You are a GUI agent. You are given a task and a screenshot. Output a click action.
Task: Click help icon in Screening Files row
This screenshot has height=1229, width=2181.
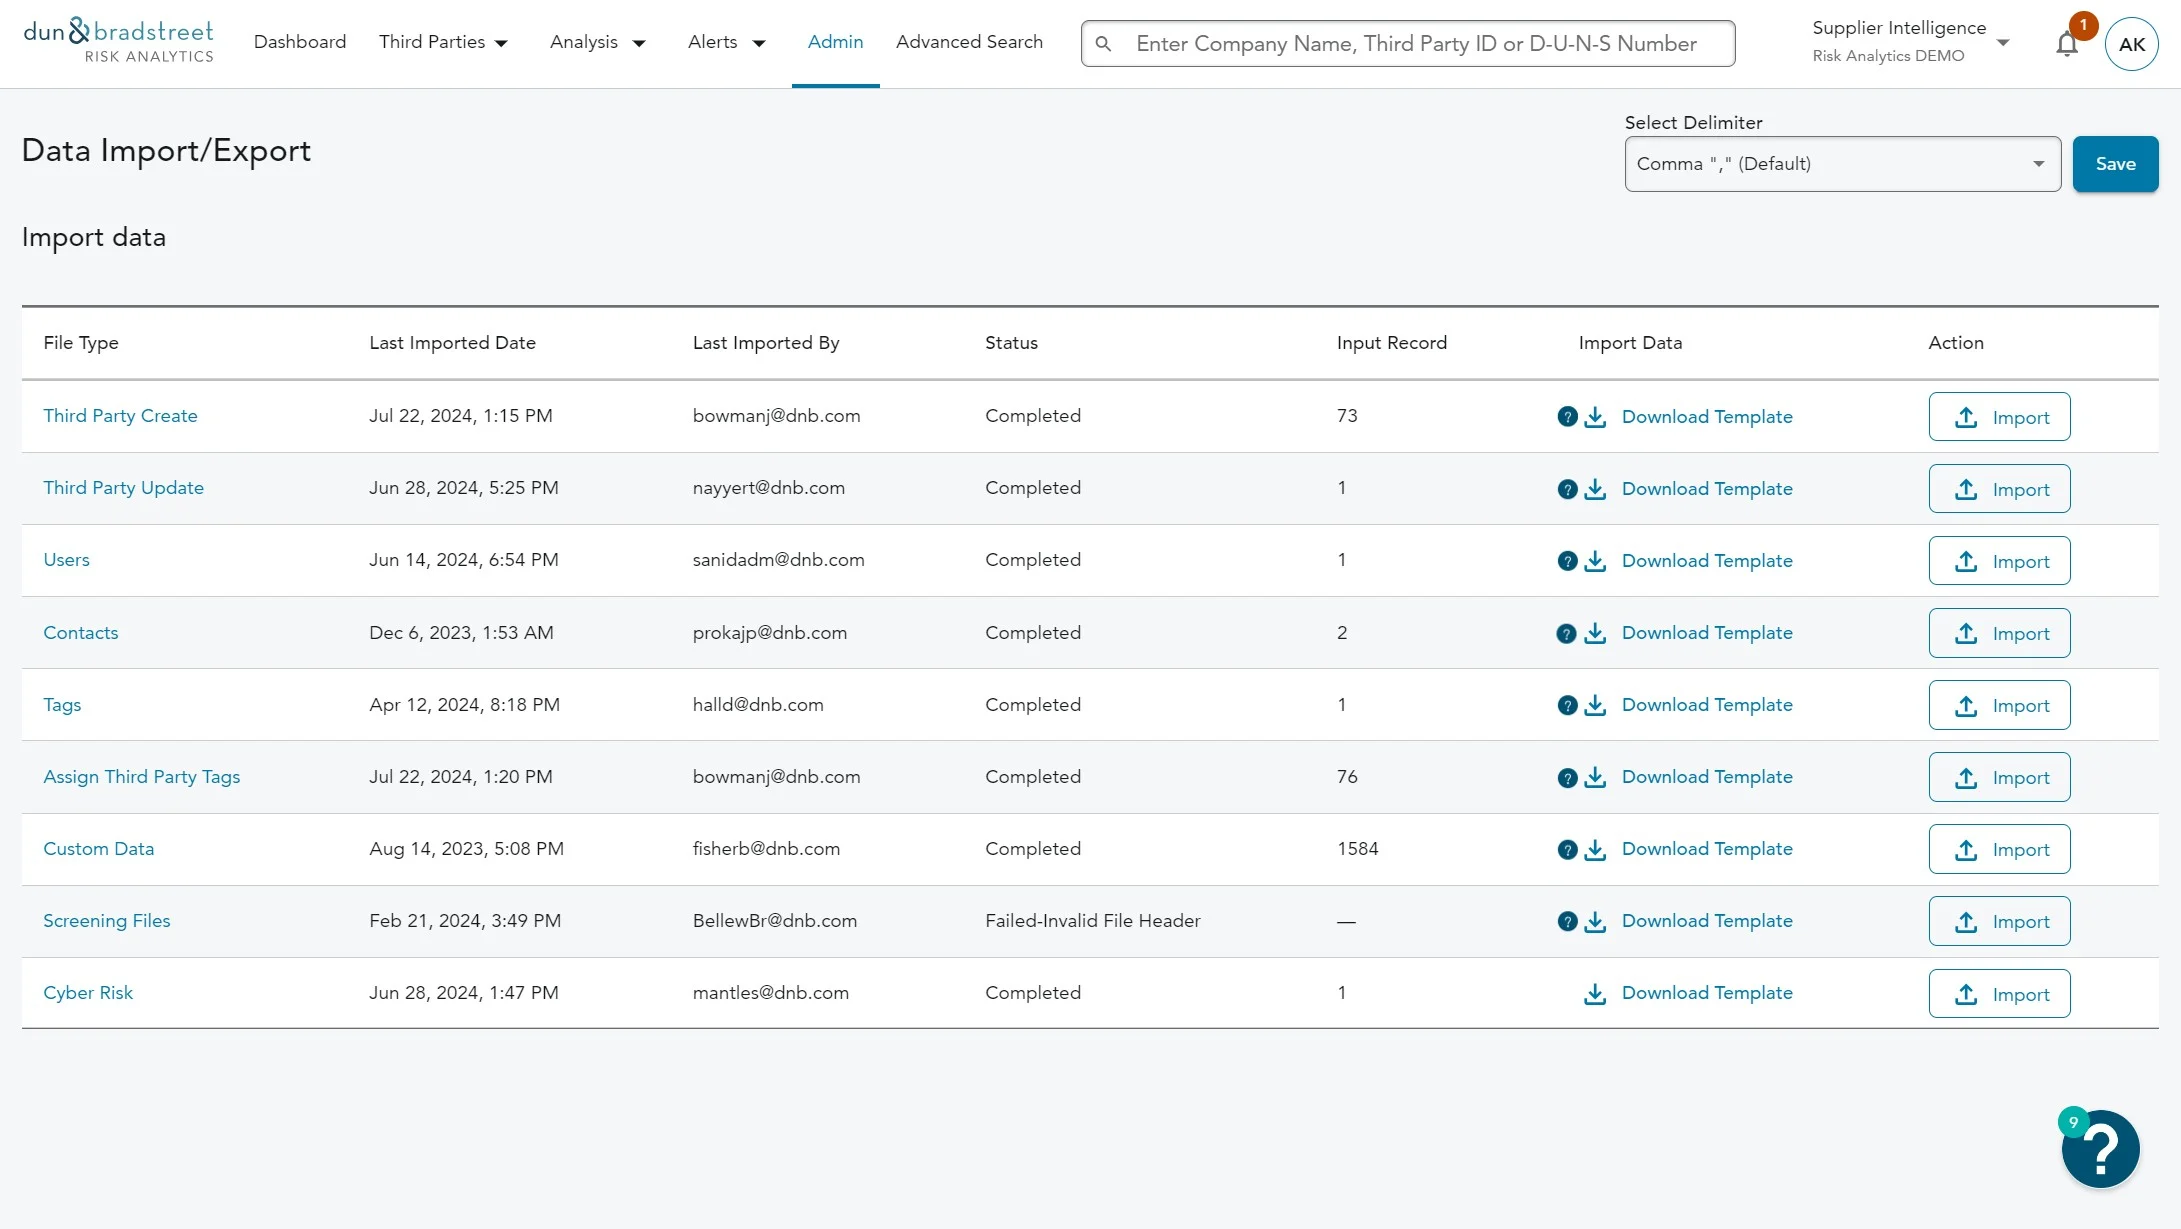[1567, 922]
